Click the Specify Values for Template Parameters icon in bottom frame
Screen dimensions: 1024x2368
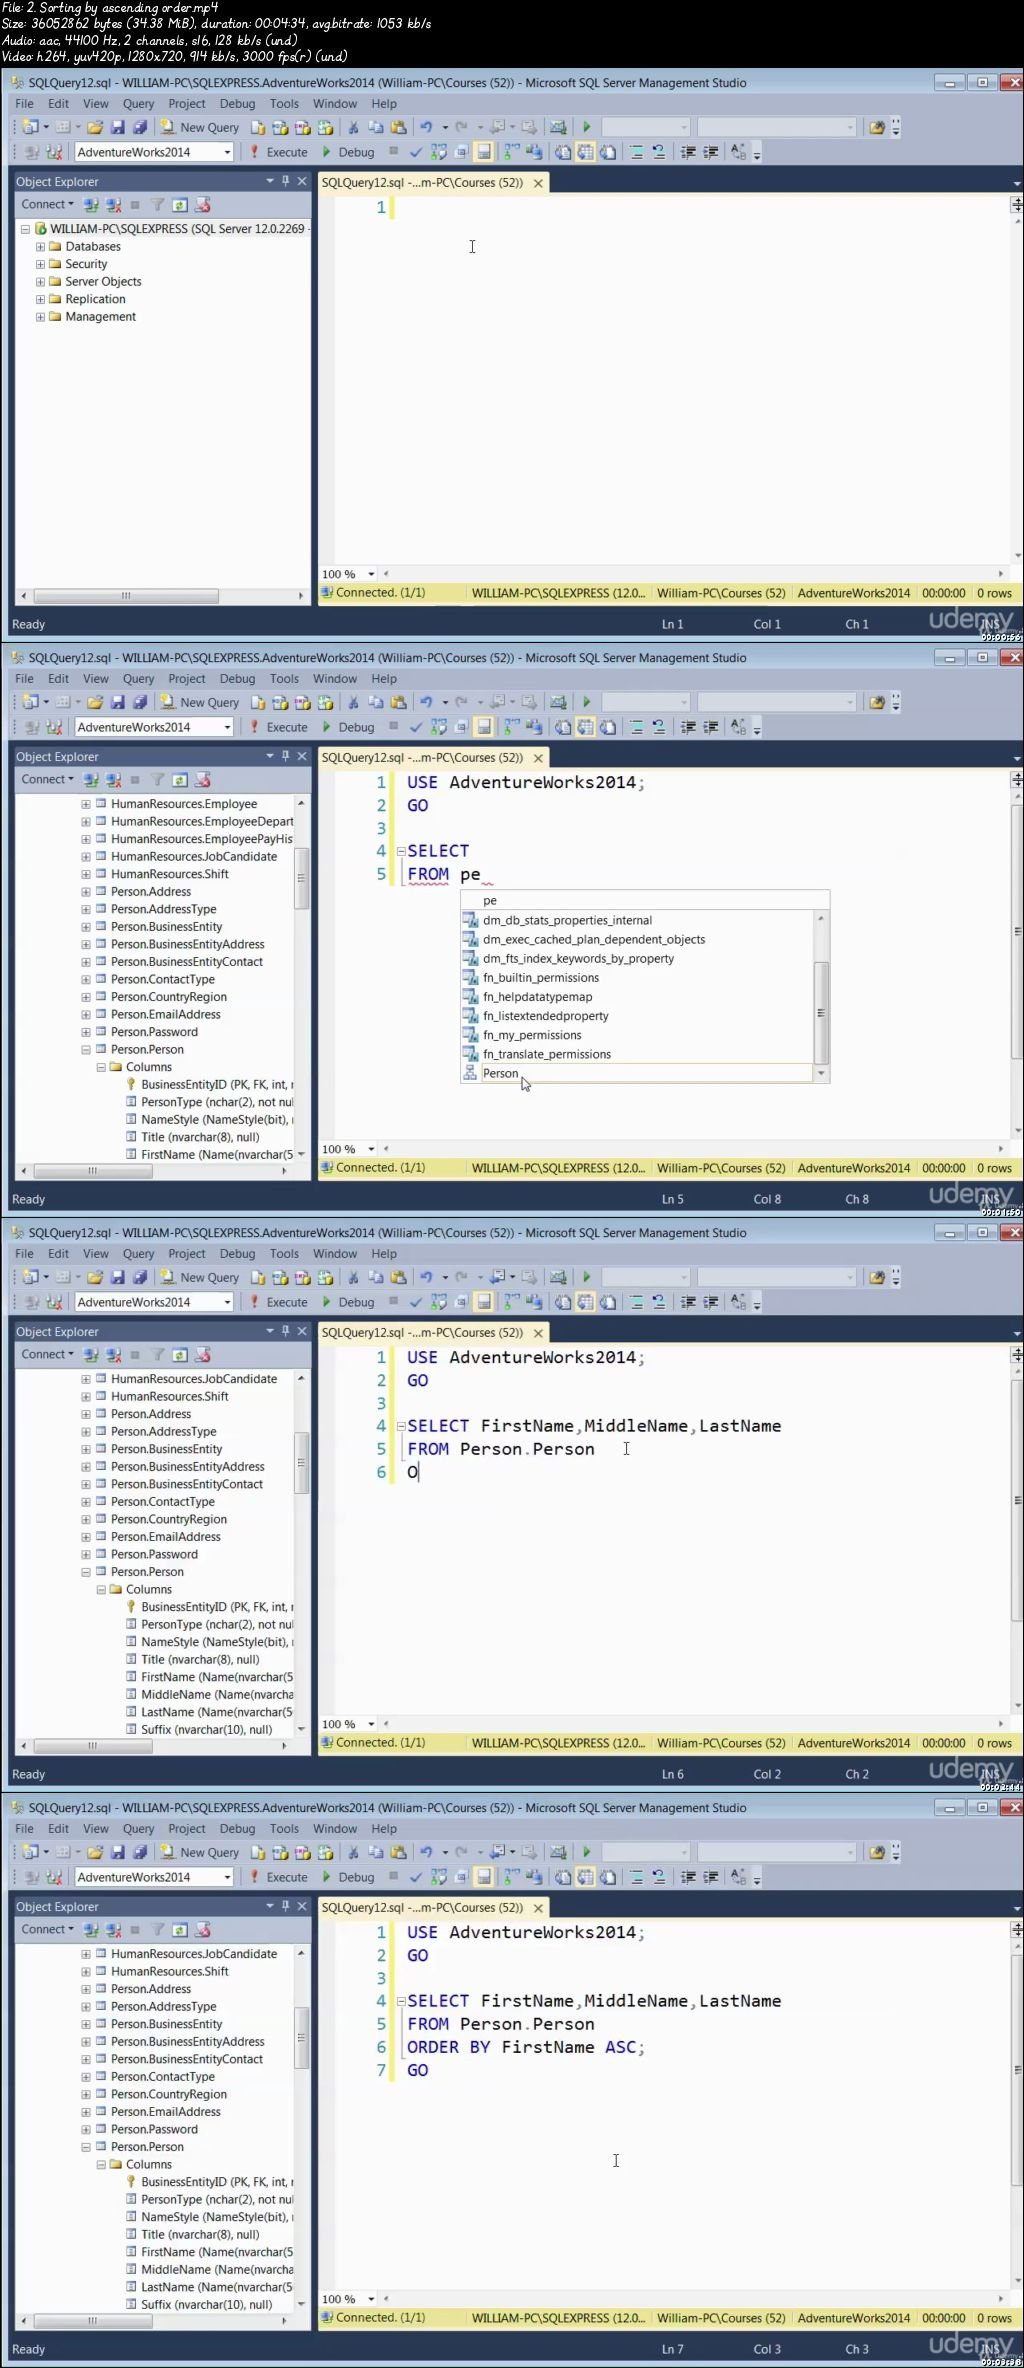pyautogui.click(x=738, y=1877)
